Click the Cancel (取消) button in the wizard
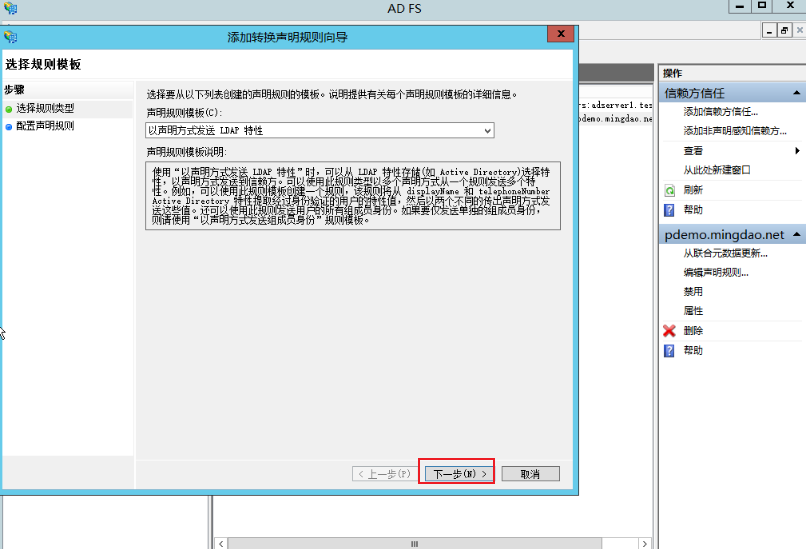Screen dimensions: 806x549 (530, 474)
